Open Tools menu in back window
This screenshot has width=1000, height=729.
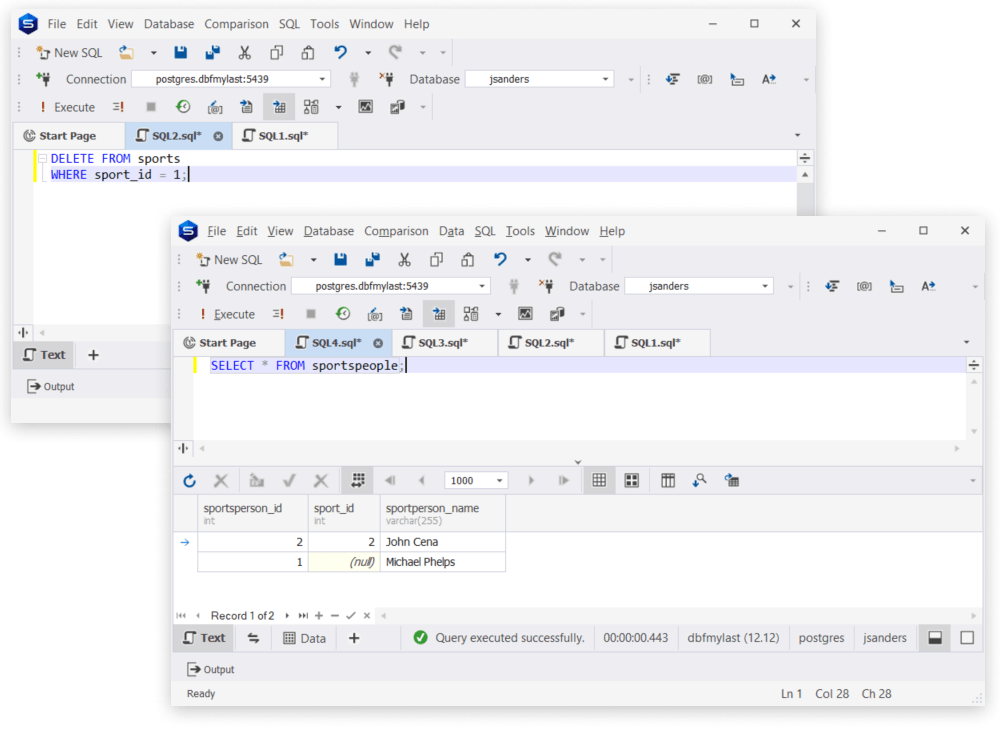pyautogui.click(x=324, y=24)
